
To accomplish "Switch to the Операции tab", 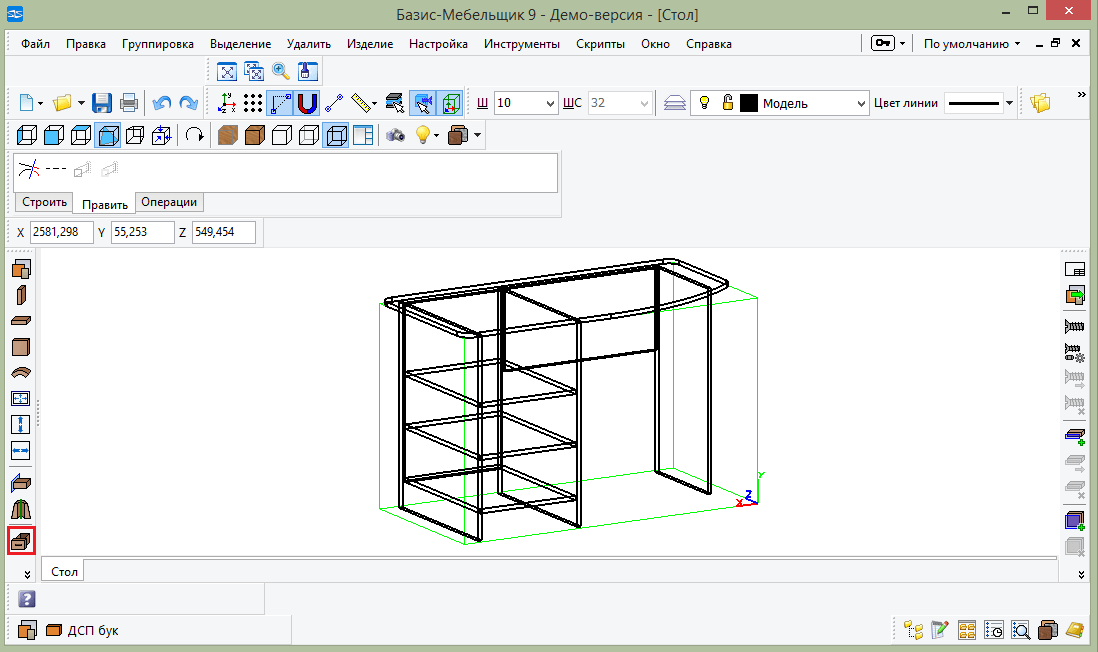I will pos(169,202).
